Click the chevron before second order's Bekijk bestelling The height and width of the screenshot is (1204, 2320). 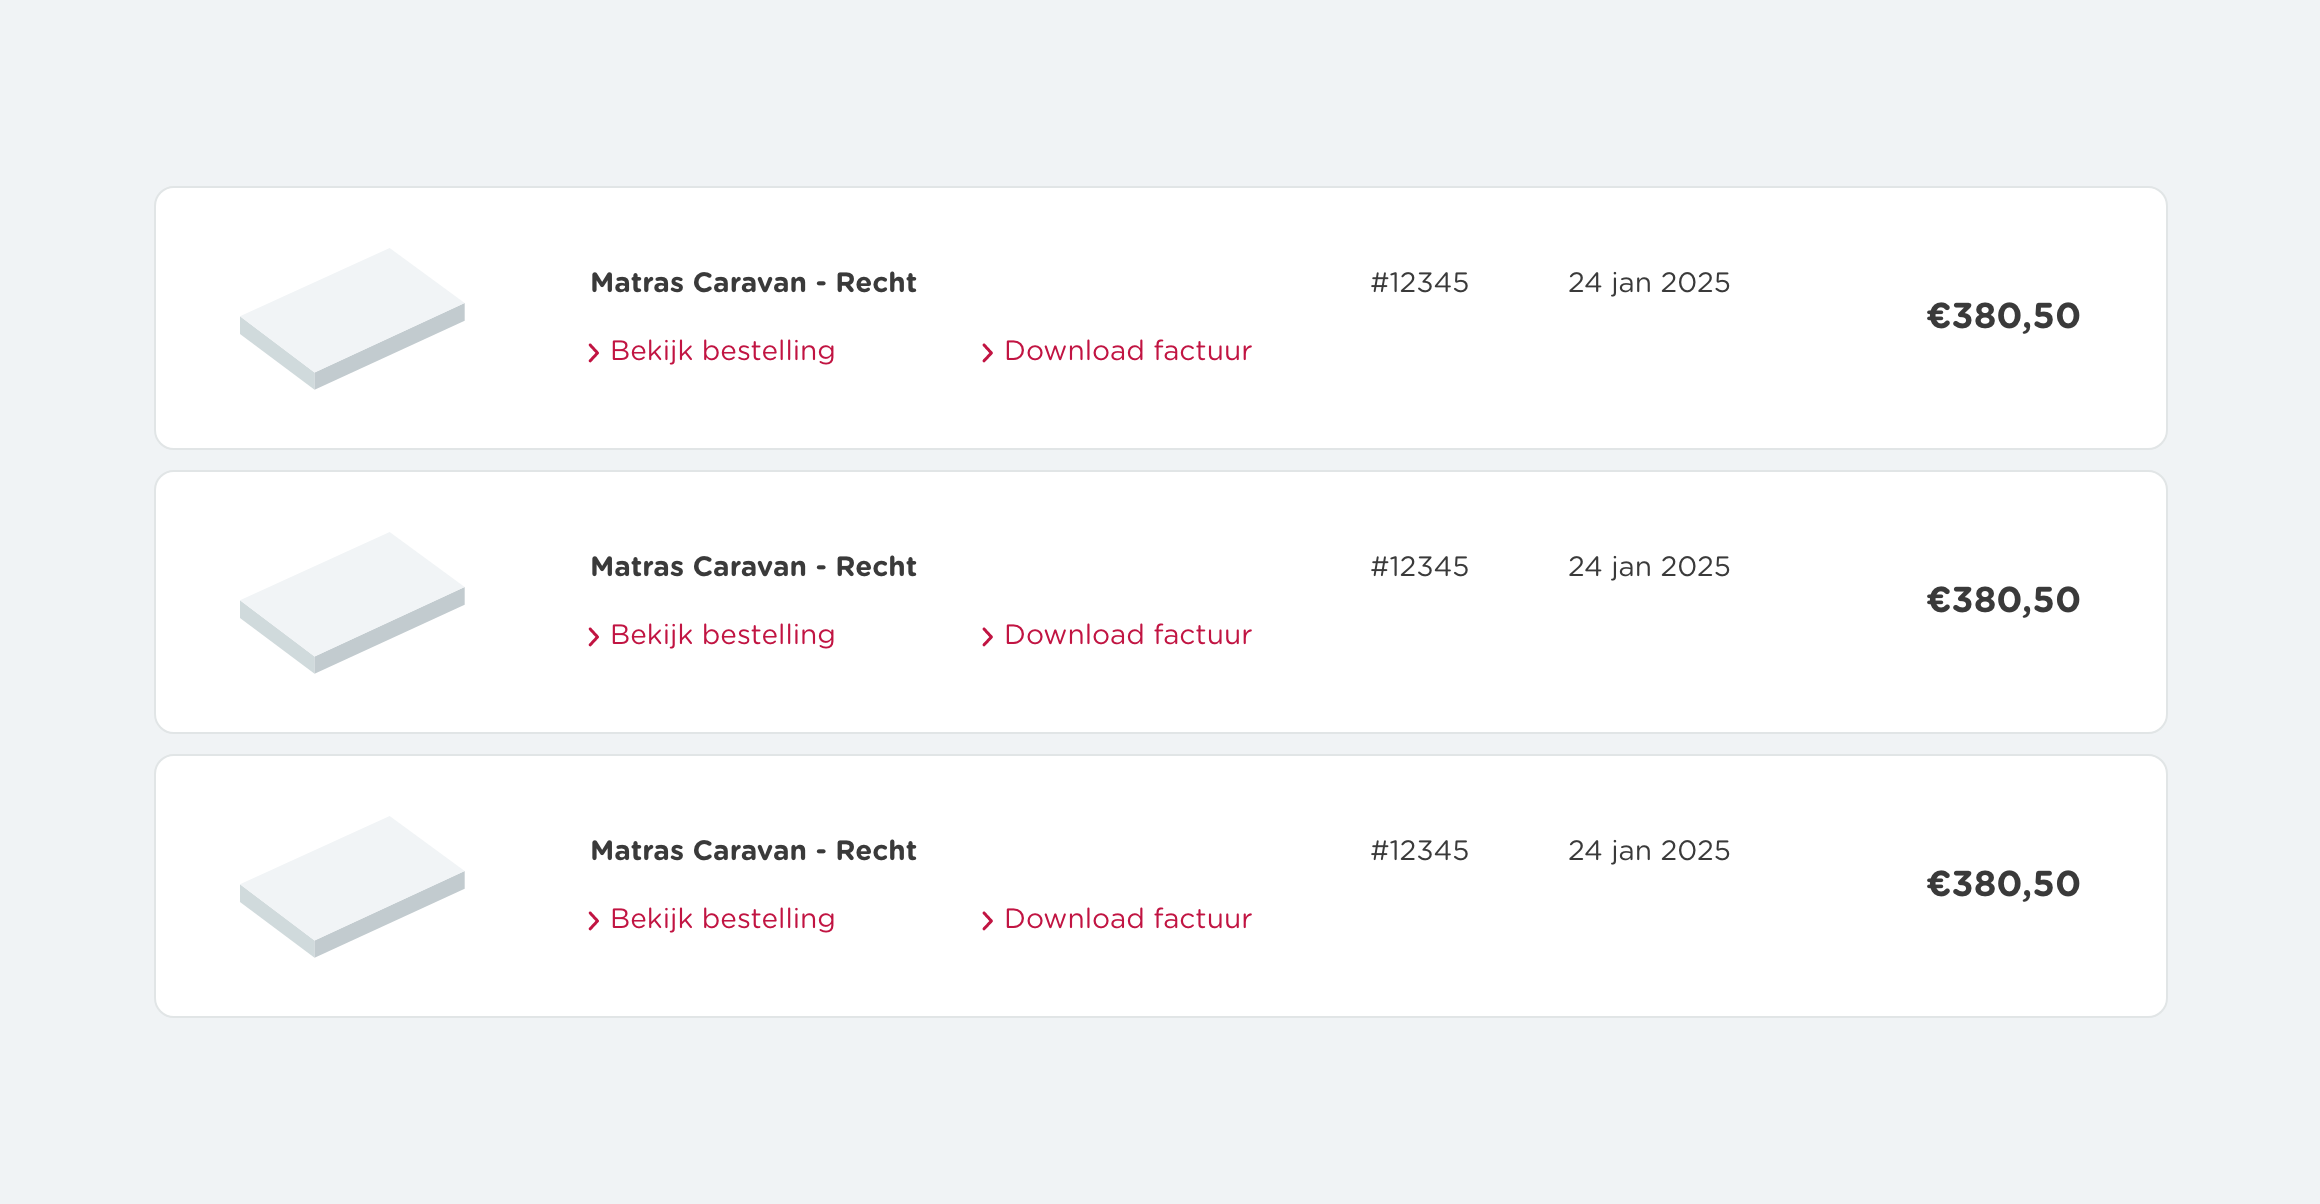(594, 637)
